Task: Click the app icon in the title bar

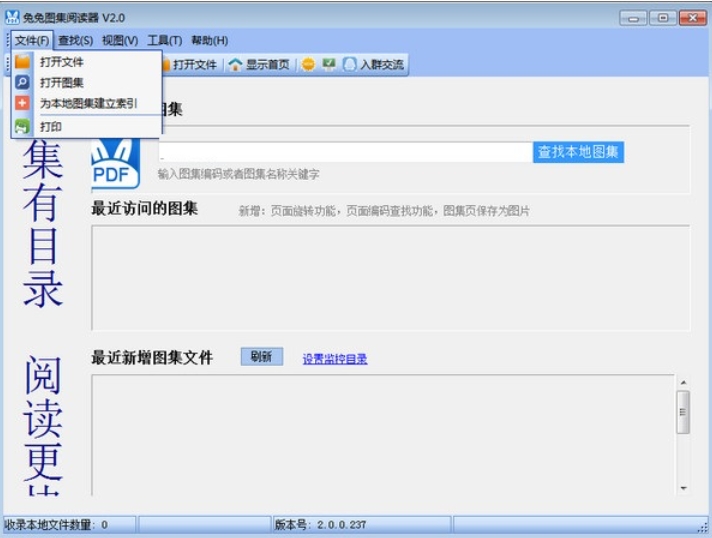Action: coord(12,17)
